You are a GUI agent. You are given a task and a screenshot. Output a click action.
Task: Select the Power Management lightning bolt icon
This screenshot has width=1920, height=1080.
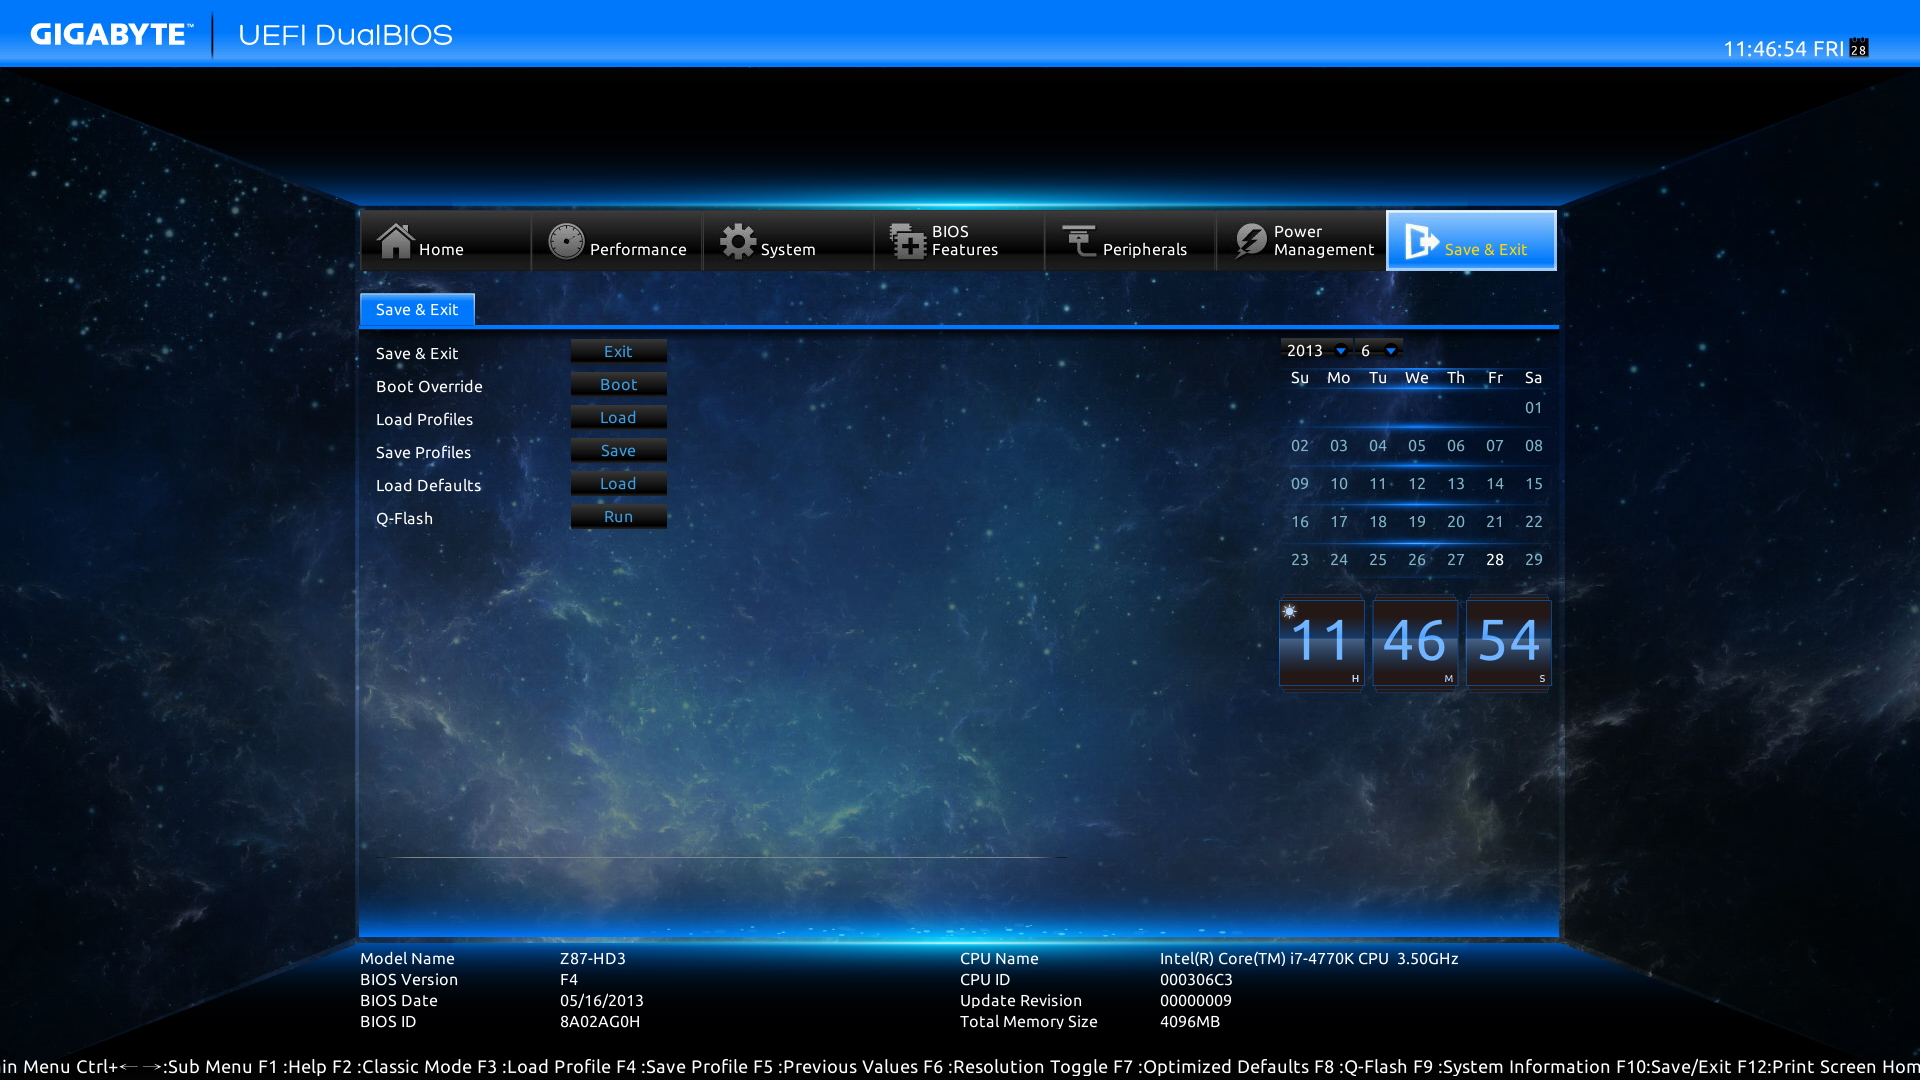(1249, 240)
